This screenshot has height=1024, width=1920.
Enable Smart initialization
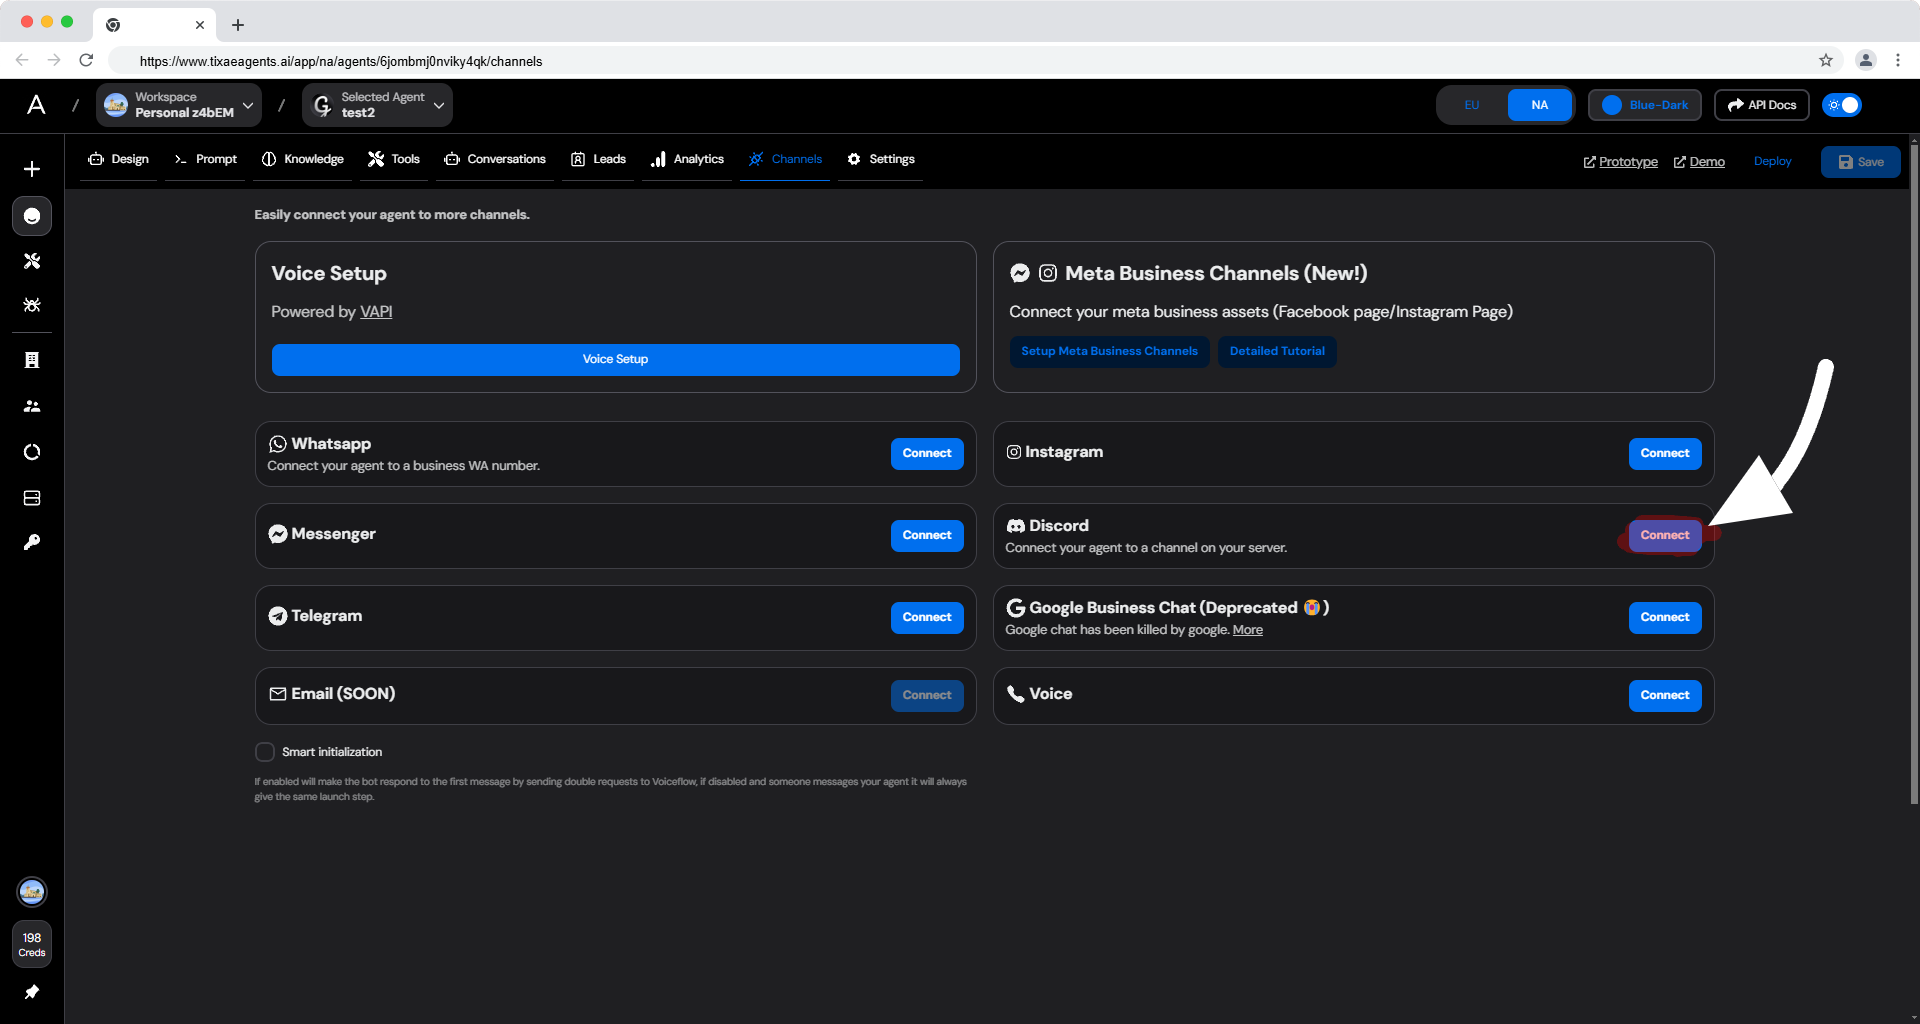264,751
